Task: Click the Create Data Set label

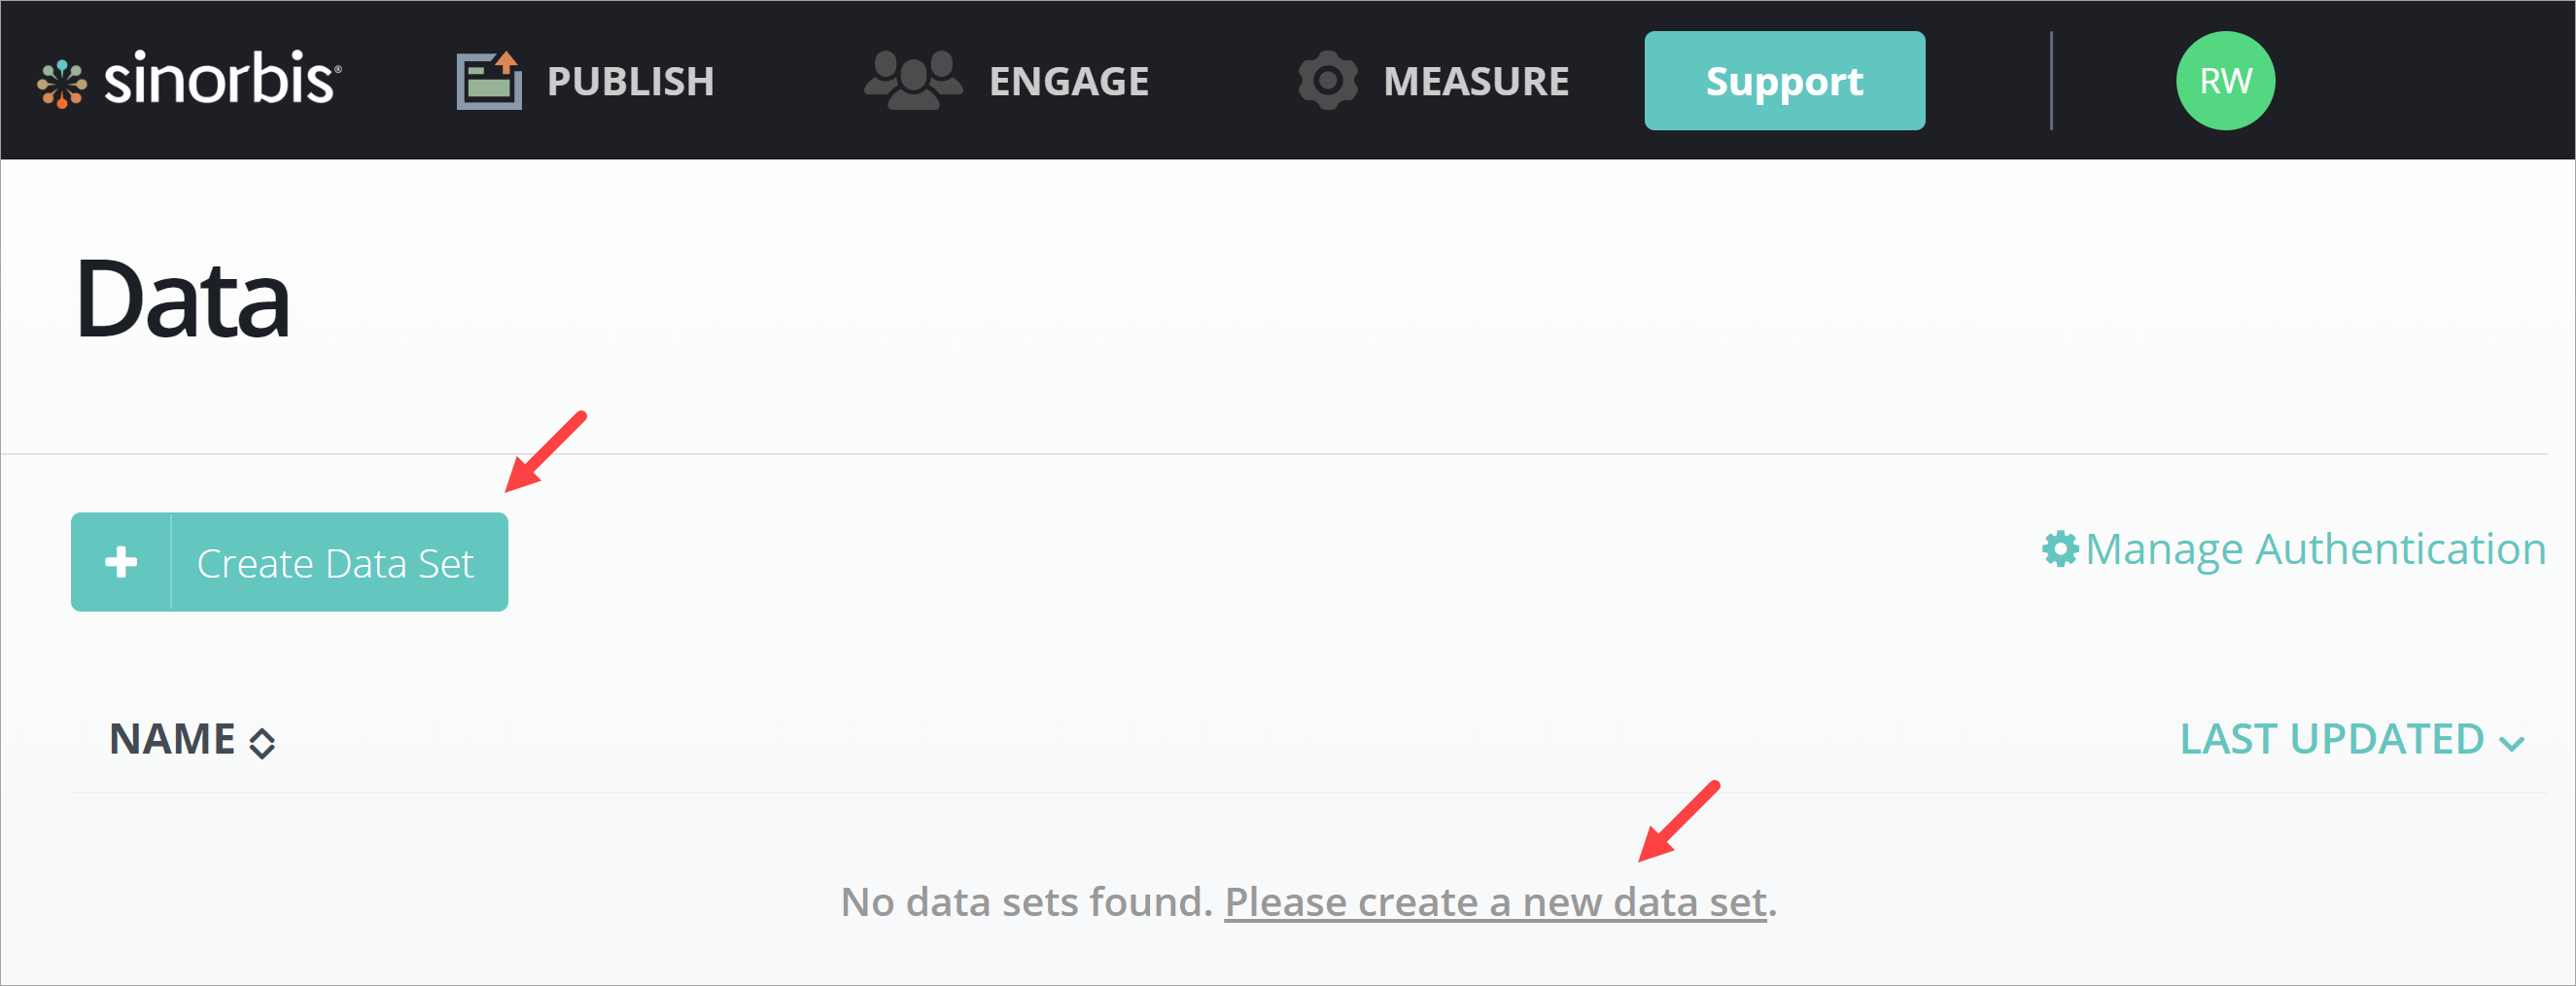Action: 335,563
